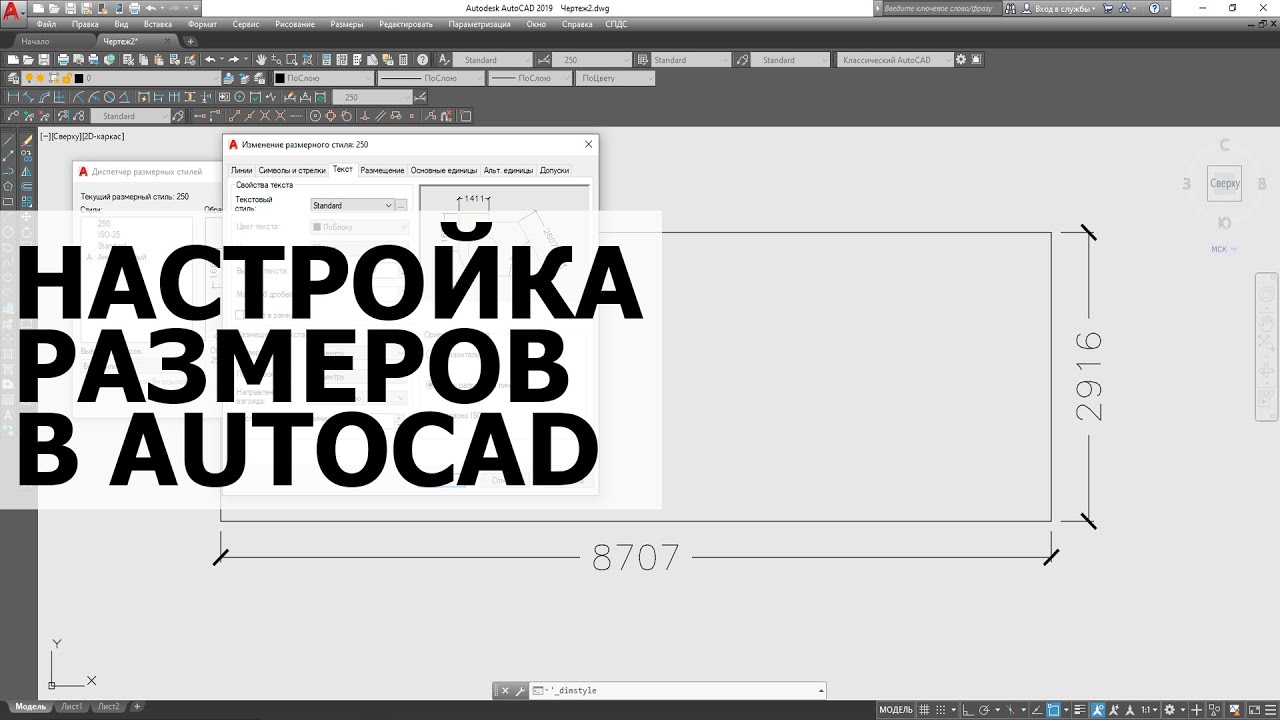This screenshot has width=1280, height=720.
Task: Click the Сверху face of the ViewCube
Action: [x=1225, y=184]
